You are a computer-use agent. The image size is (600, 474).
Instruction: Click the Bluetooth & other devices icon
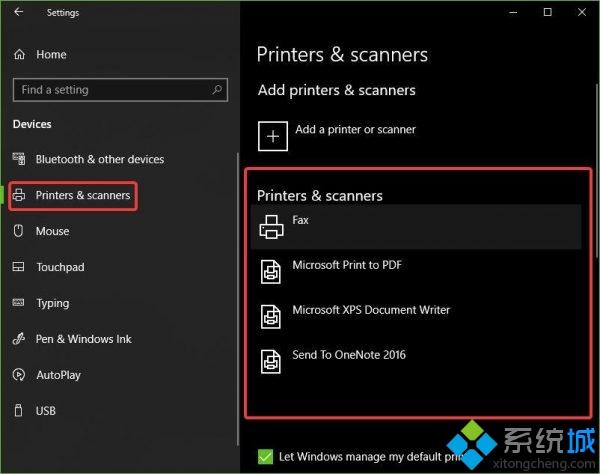tap(19, 159)
